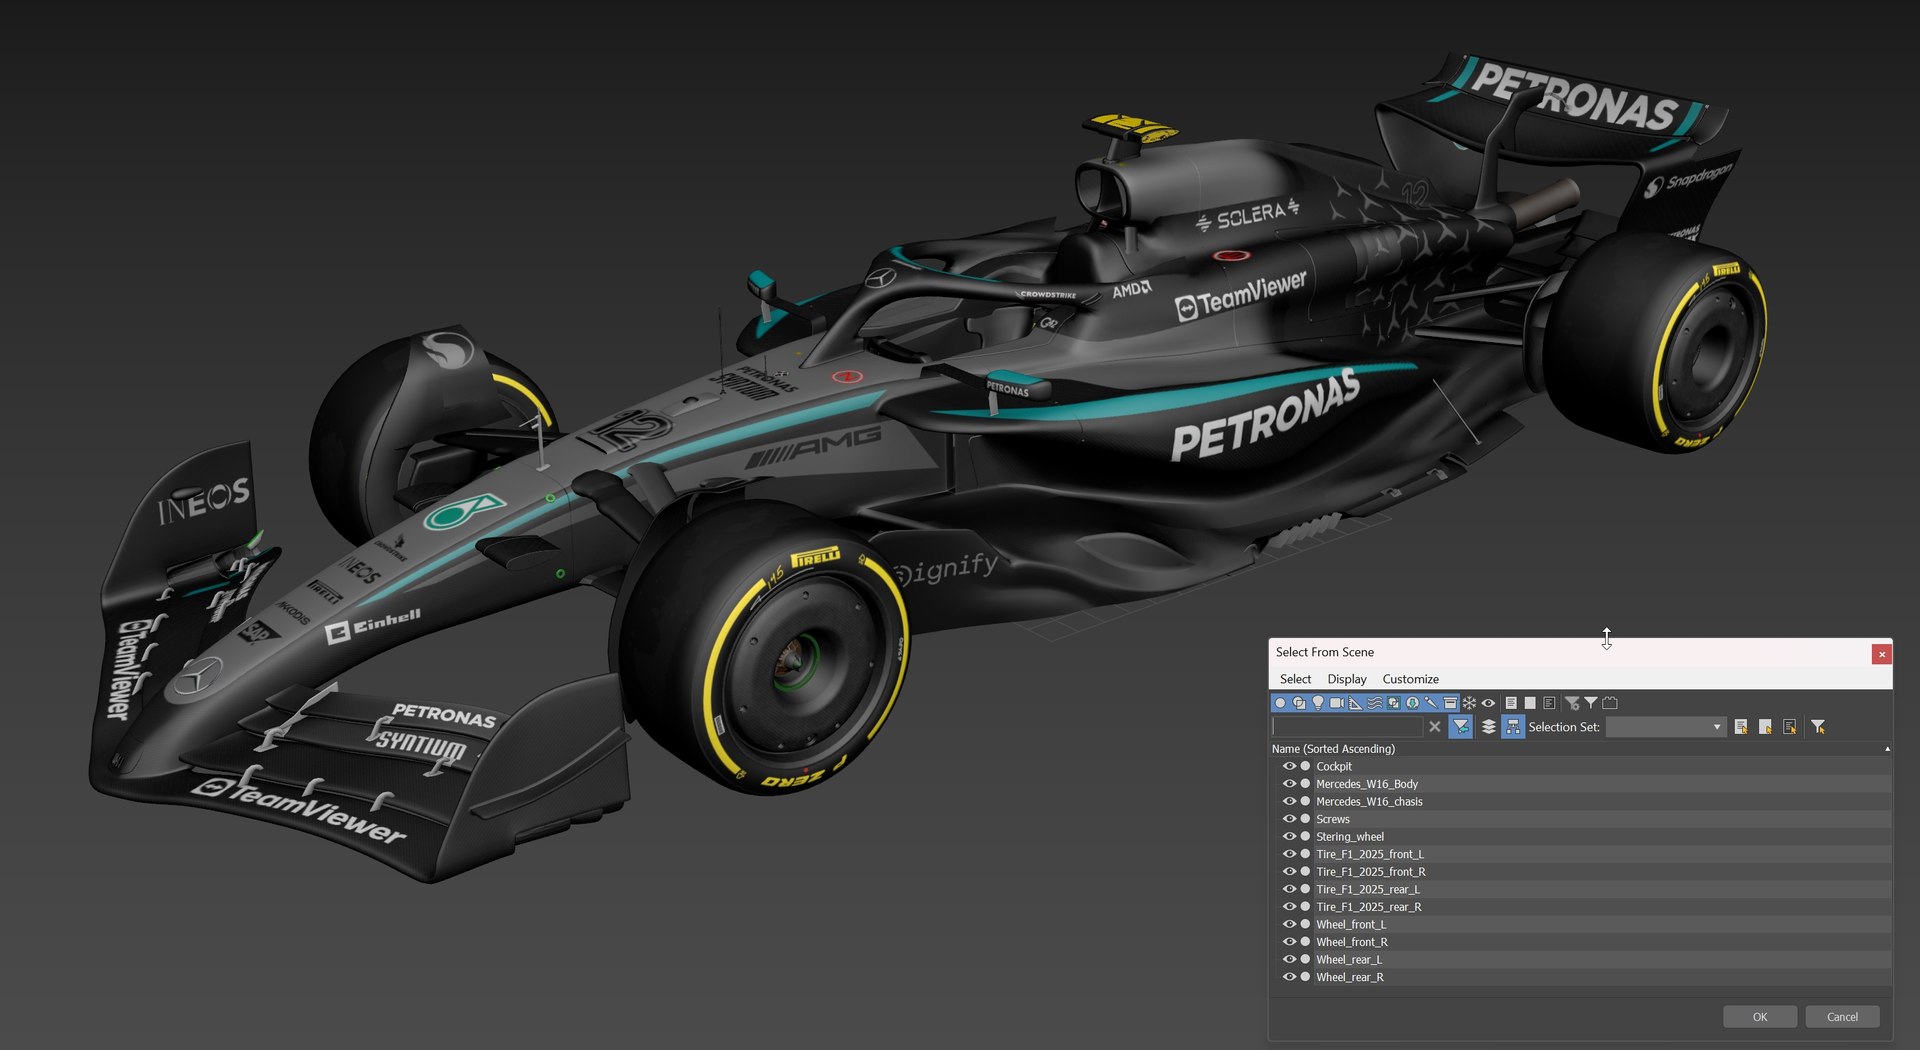Click the funnel with cursor icon
Image resolution: width=1920 pixels, height=1050 pixels.
point(1818,727)
